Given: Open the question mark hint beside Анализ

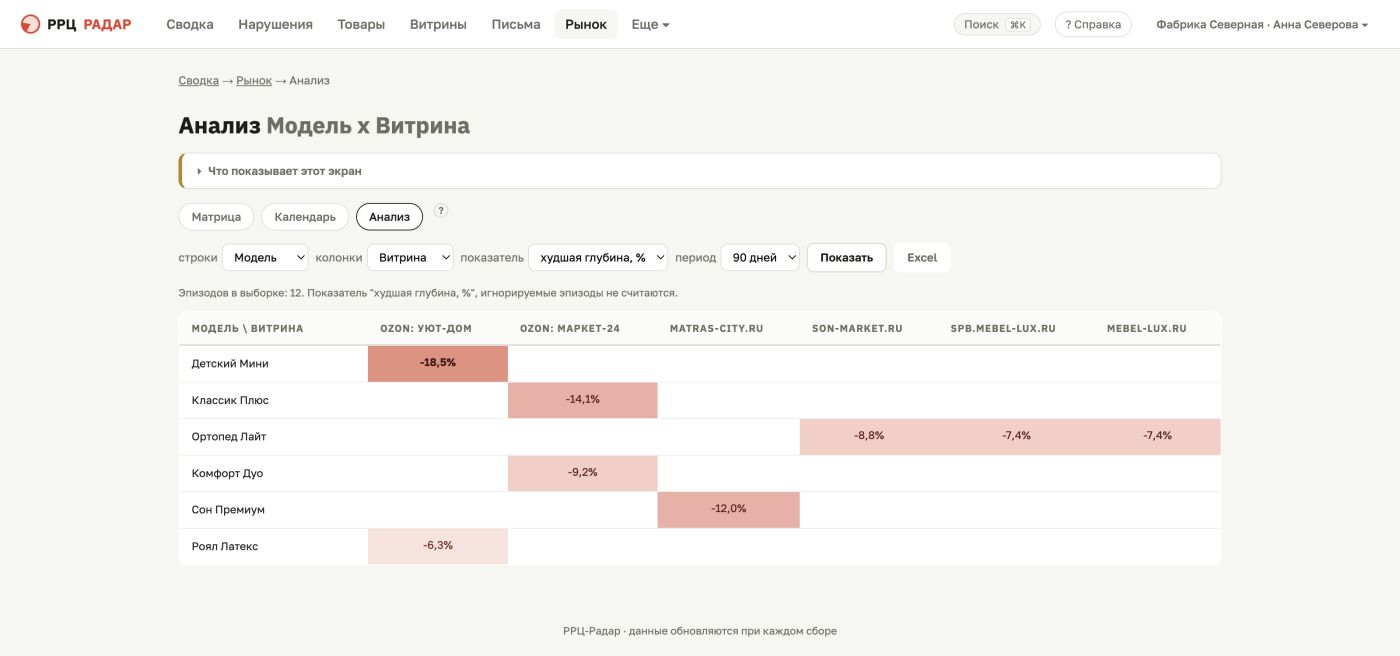Looking at the screenshot, I should coord(441,211).
